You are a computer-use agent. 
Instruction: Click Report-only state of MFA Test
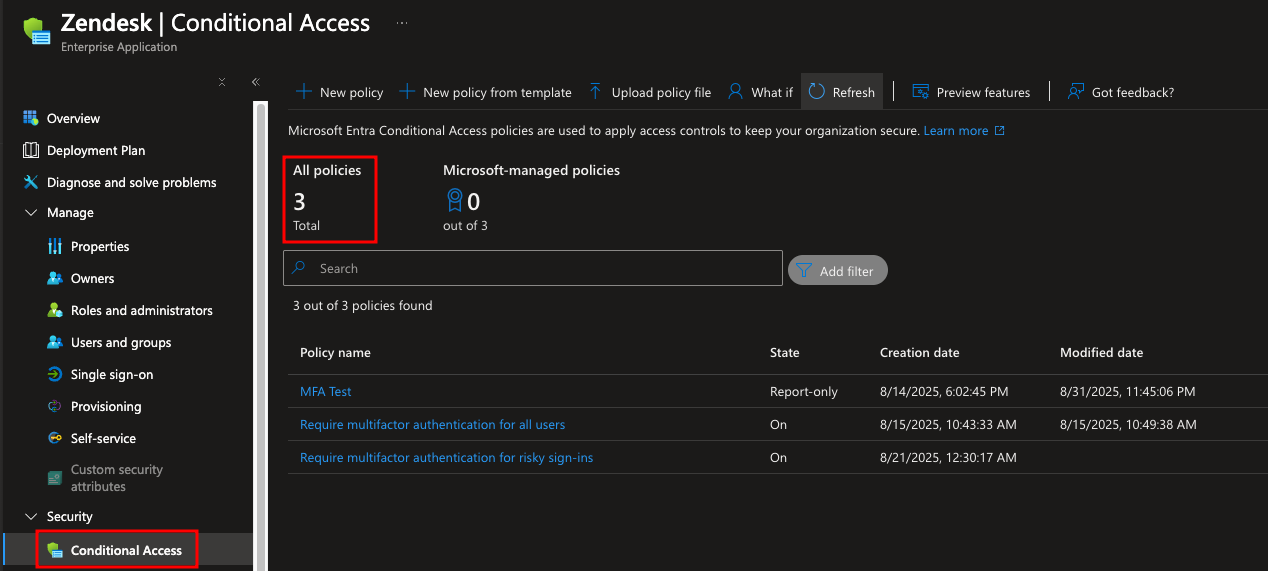(804, 392)
